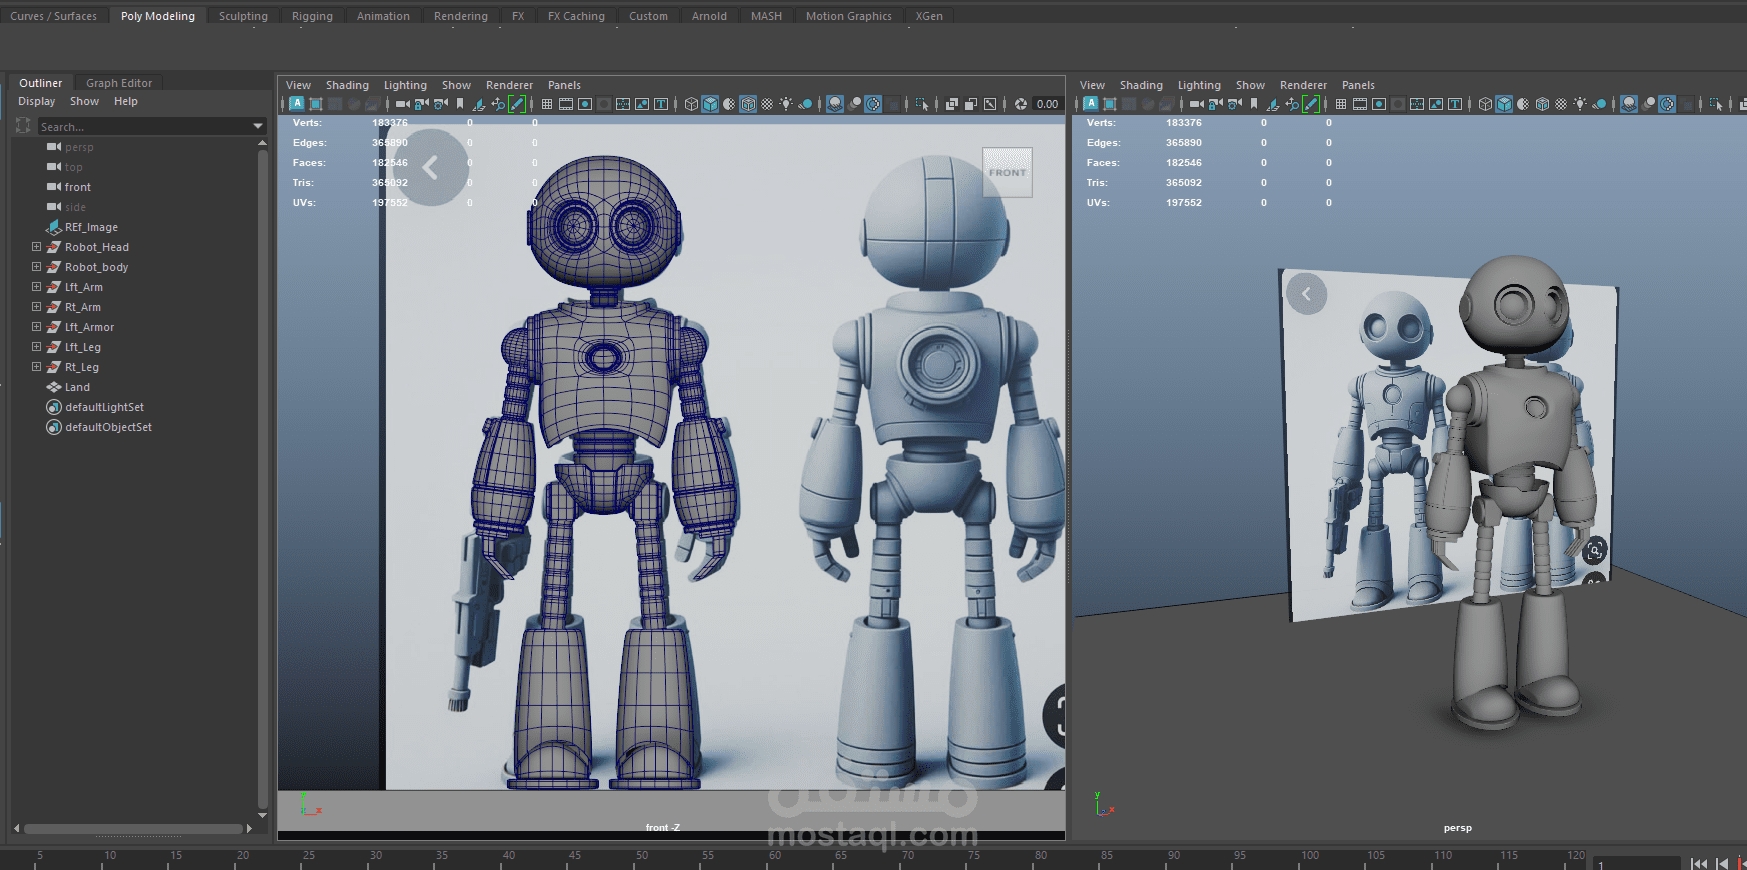Toggle the green grease pencil tool in front viewport

coord(517,104)
